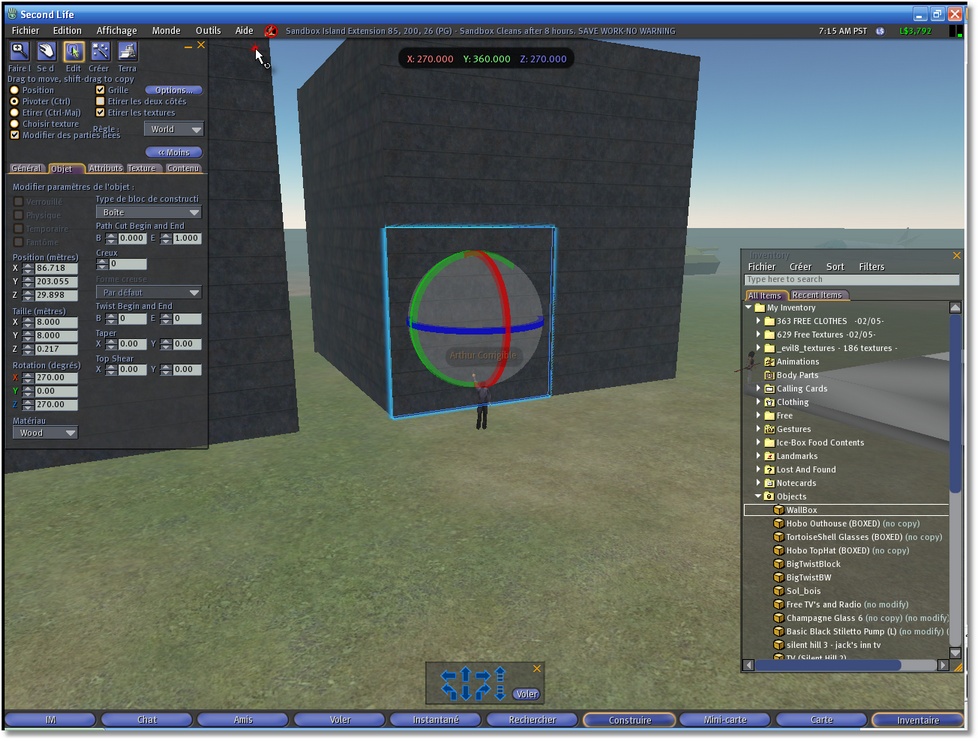Toggle Etirer les textures checkbox

[100, 112]
